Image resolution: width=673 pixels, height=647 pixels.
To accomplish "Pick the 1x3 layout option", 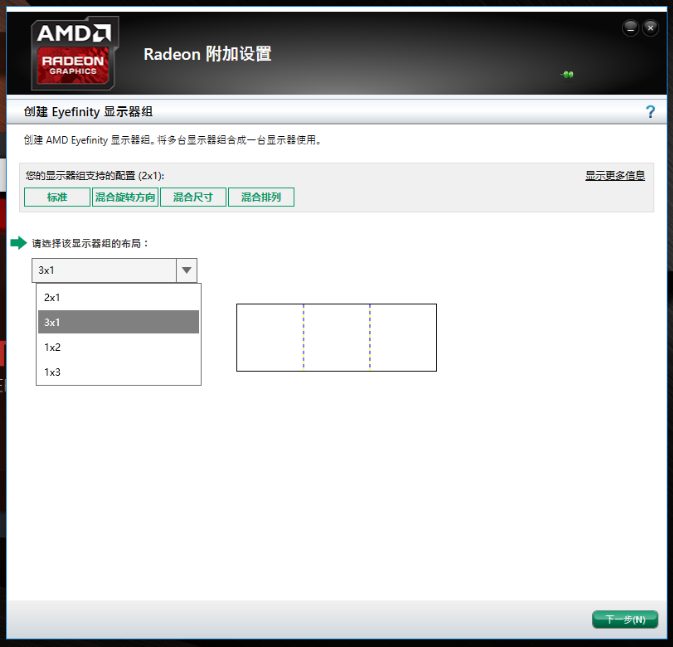I will (118, 372).
